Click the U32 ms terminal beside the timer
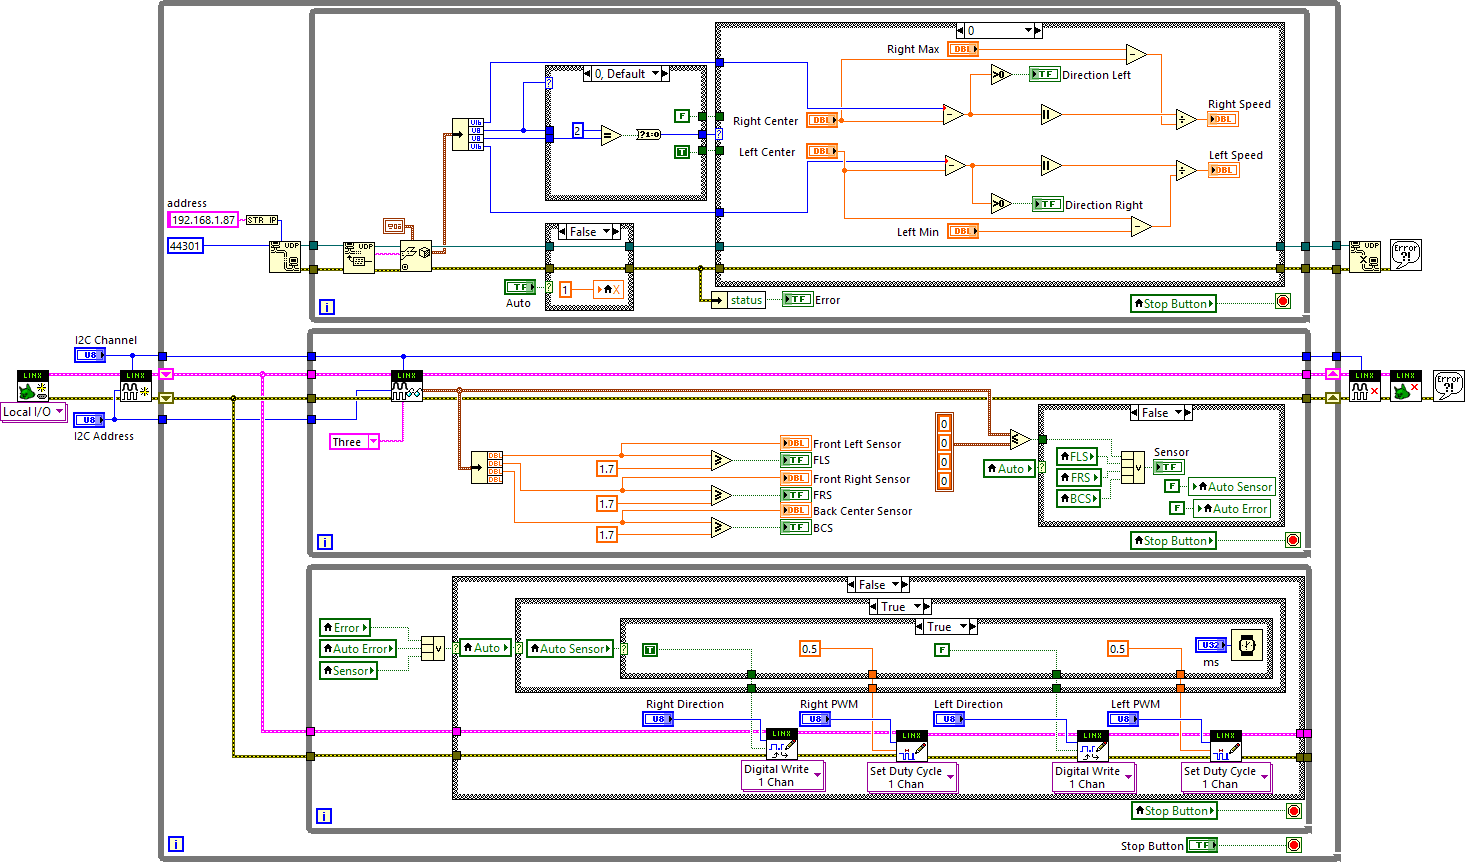The width and height of the screenshot is (1465, 862). [1211, 645]
